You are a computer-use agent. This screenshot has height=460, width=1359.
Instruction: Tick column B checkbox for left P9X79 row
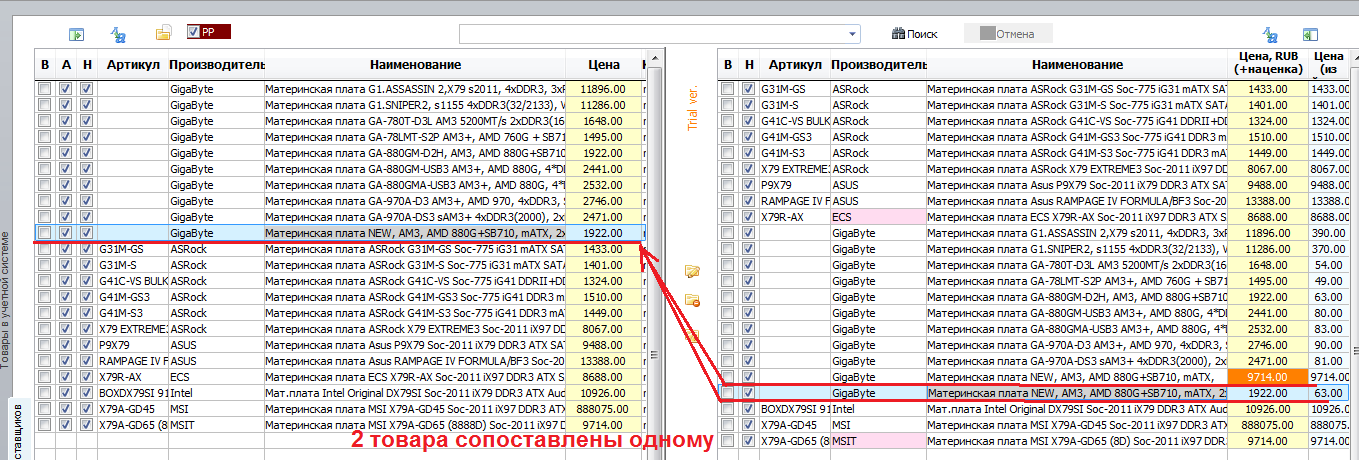coord(45,345)
